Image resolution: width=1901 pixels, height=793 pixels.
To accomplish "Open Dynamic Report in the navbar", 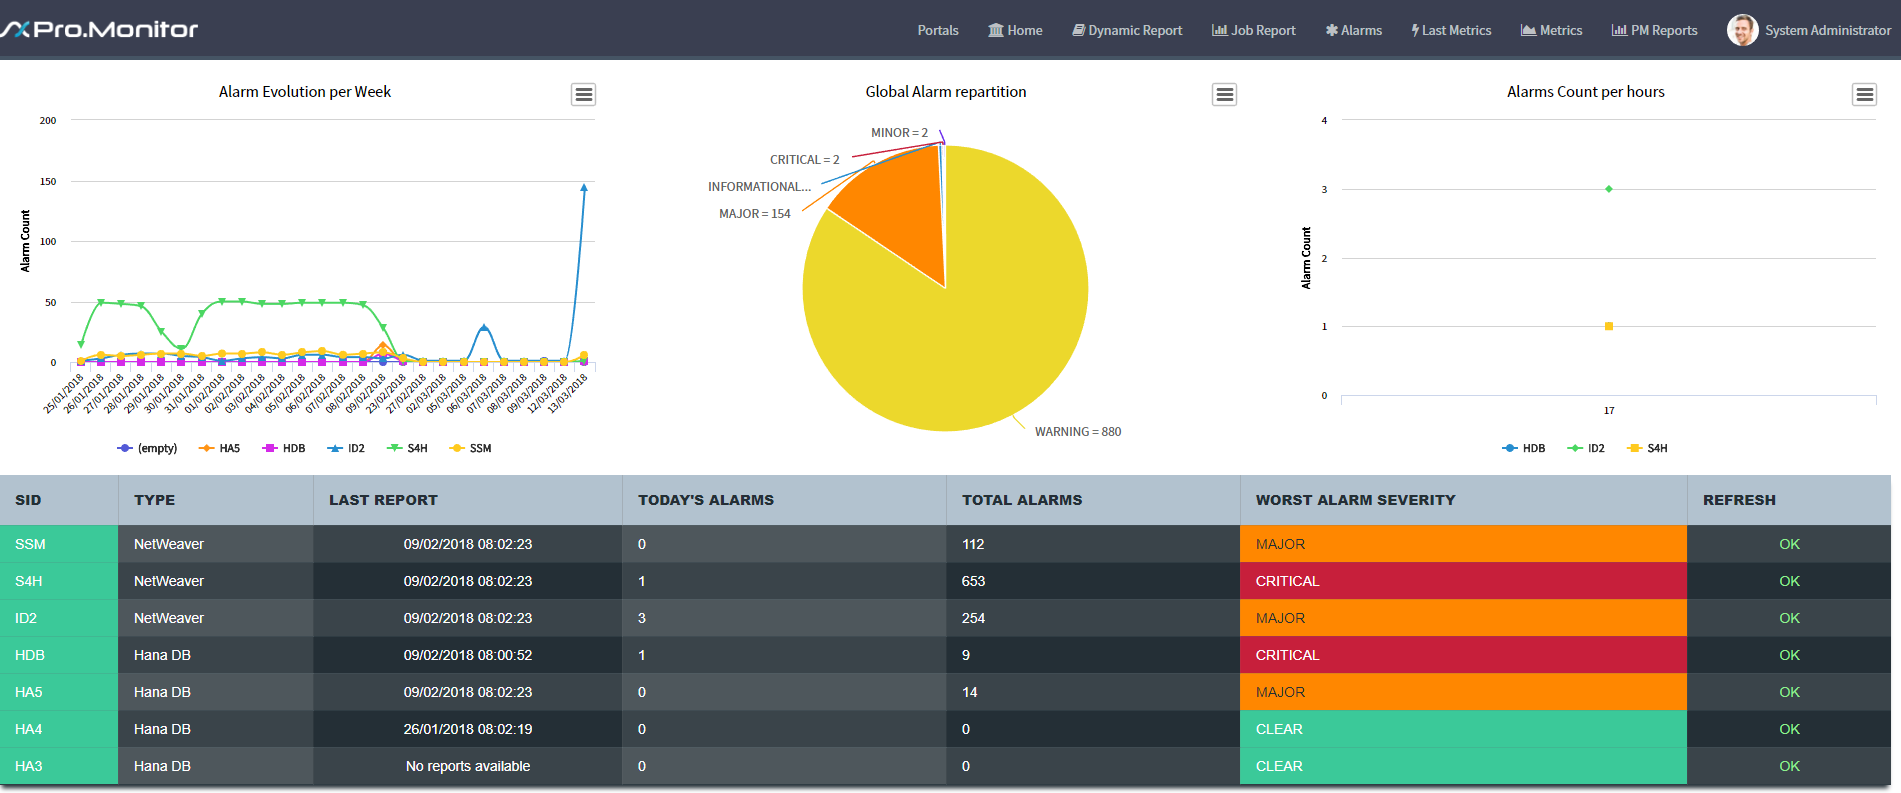I will tap(1127, 31).
